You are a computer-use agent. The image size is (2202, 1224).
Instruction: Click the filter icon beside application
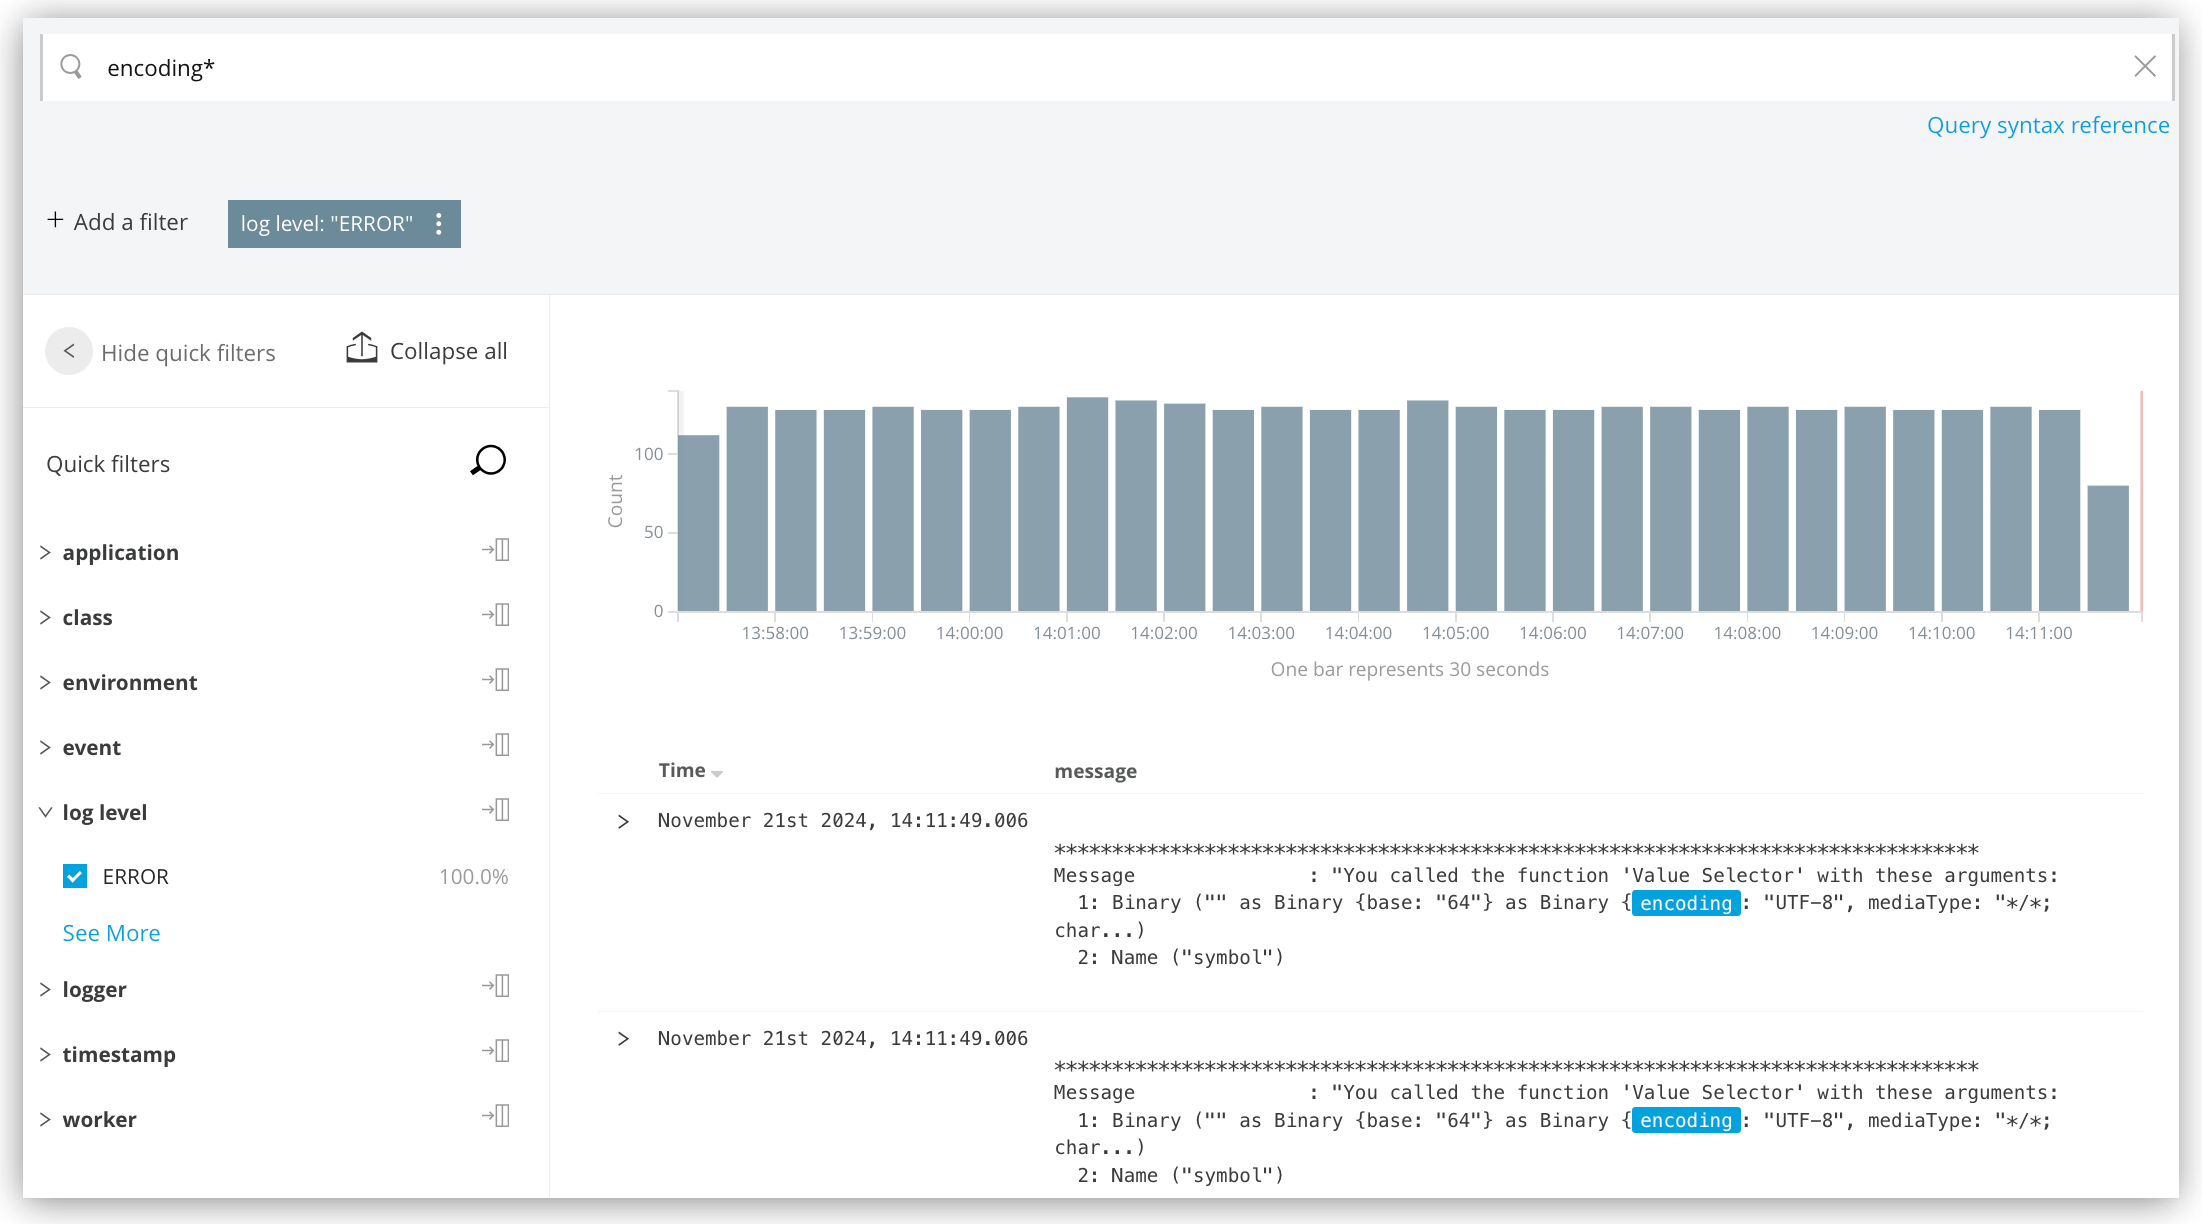[x=497, y=549]
